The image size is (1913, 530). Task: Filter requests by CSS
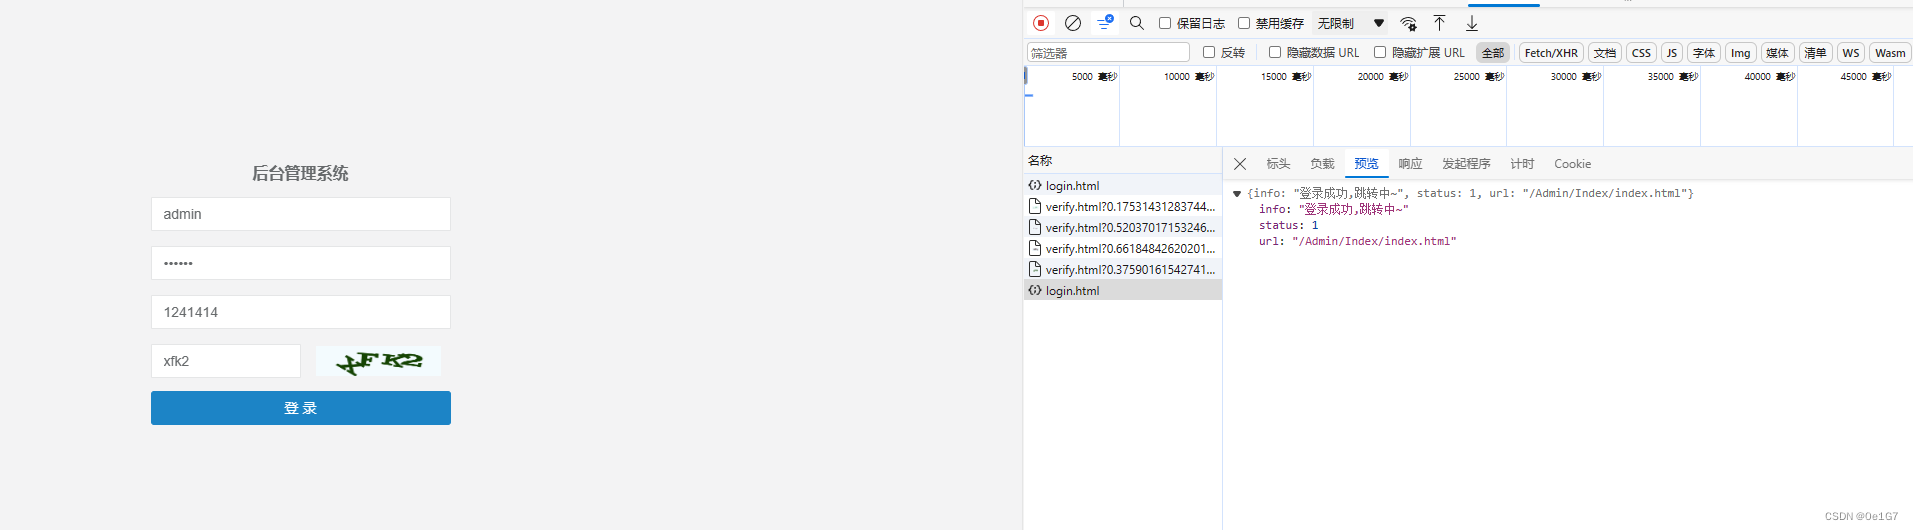(1641, 53)
